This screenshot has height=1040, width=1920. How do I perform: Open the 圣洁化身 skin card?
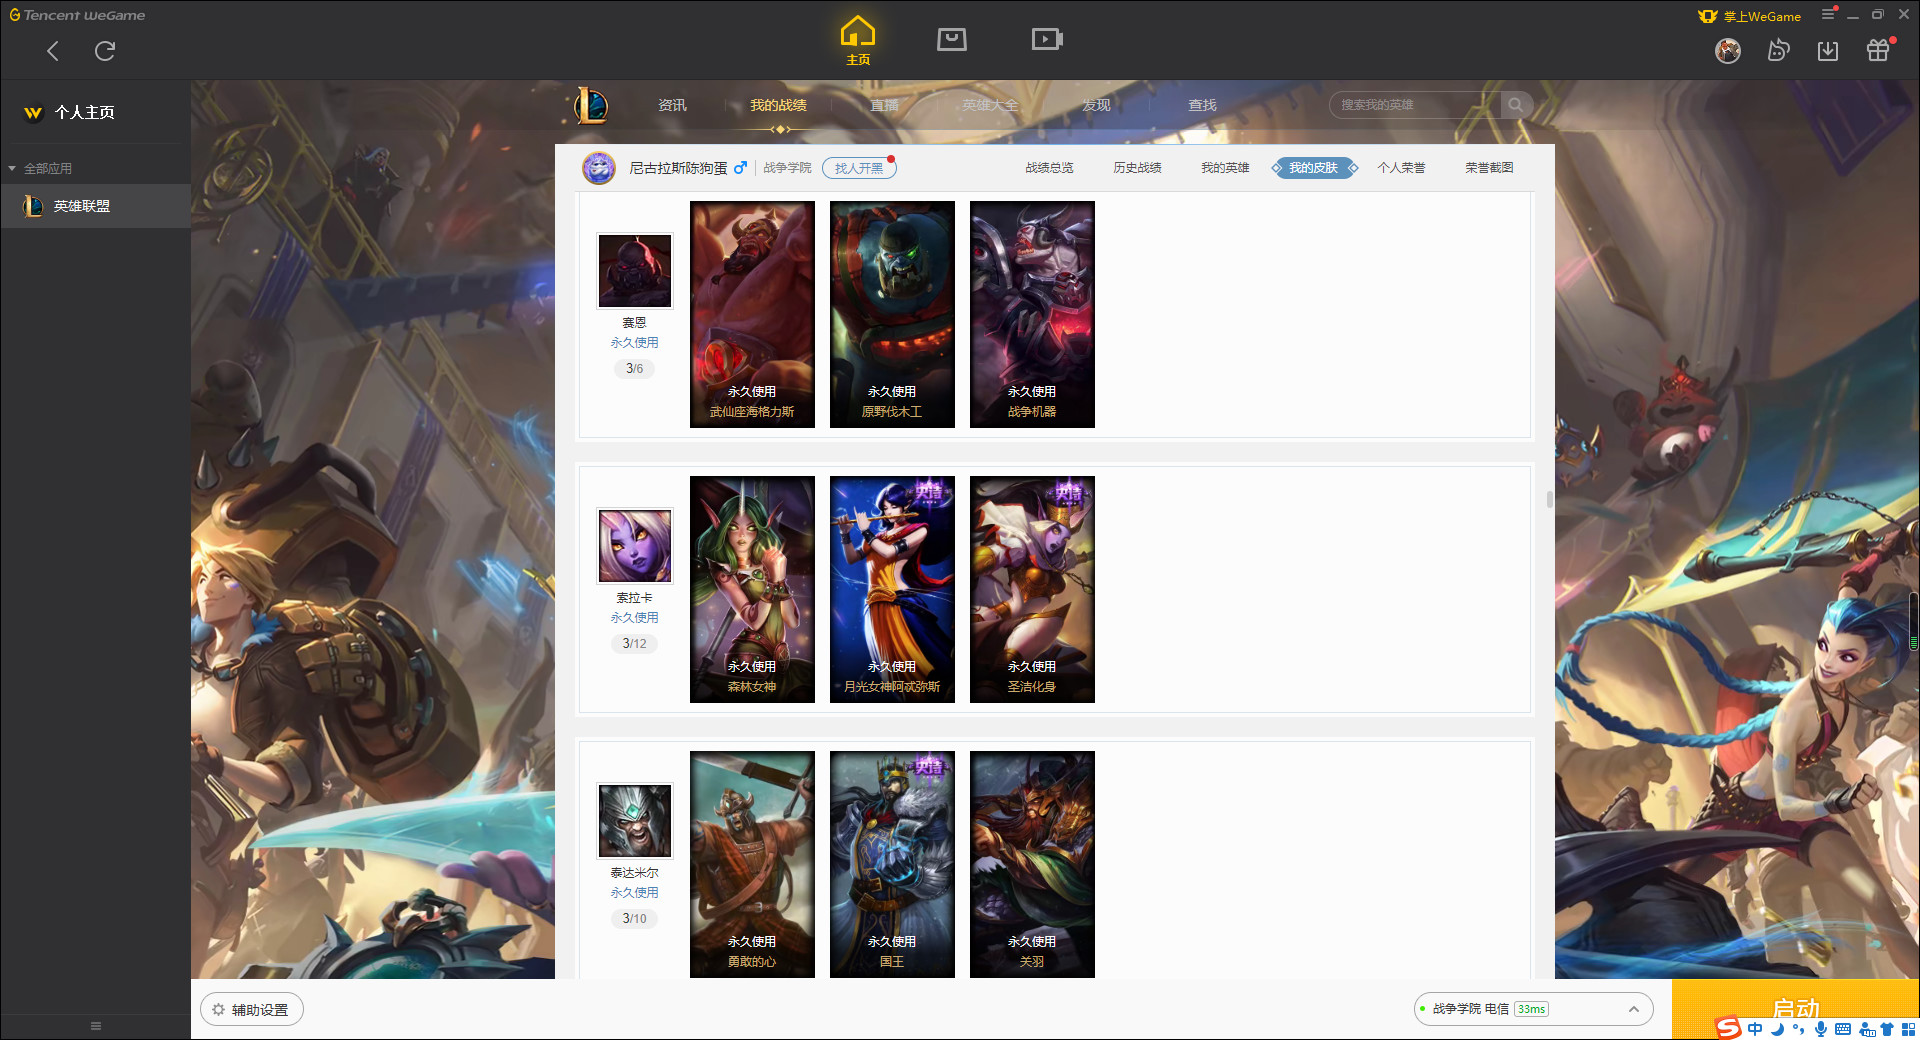pyautogui.click(x=1032, y=589)
